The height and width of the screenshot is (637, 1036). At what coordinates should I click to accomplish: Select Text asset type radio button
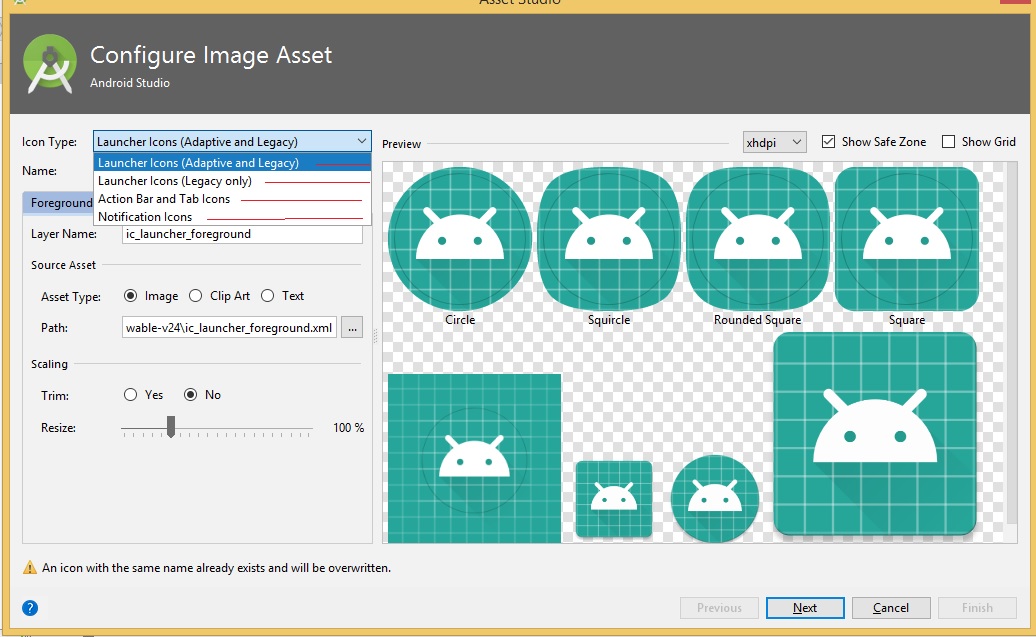click(x=268, y=296)
